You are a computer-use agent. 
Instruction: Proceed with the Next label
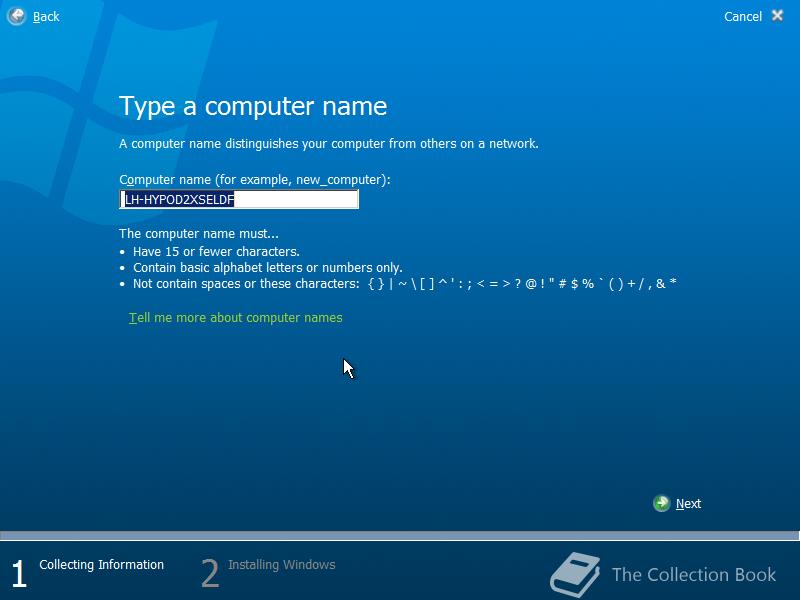click(688, 504)
